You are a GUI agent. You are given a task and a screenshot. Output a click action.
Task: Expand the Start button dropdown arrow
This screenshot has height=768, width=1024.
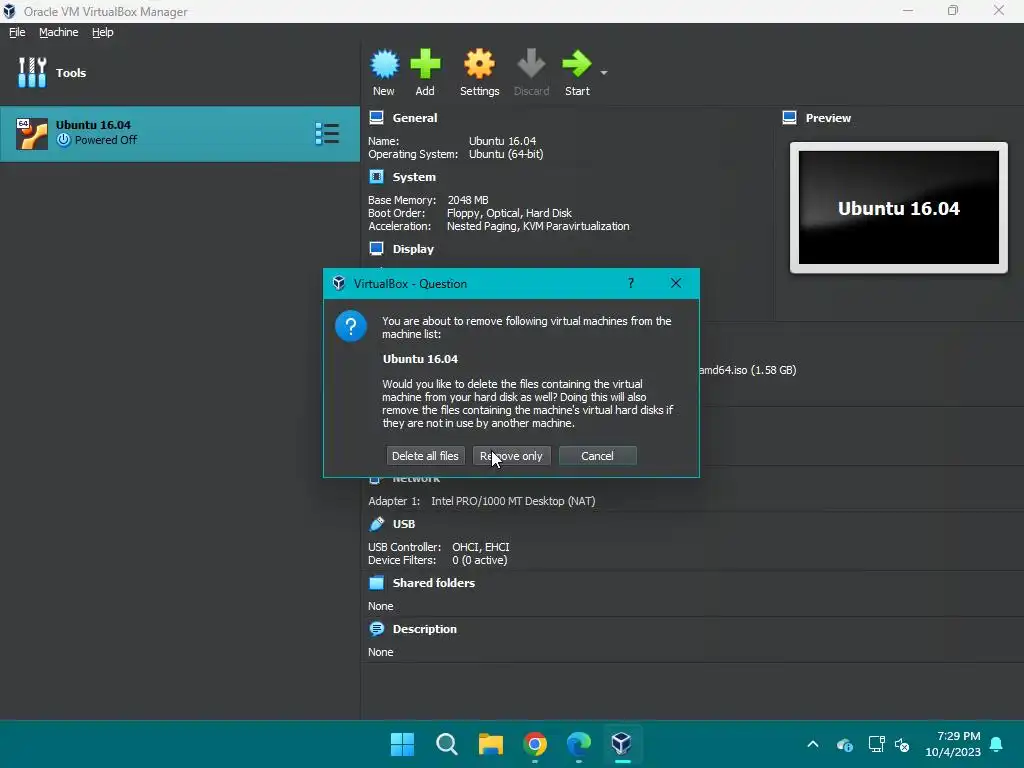tap(604, 72)
